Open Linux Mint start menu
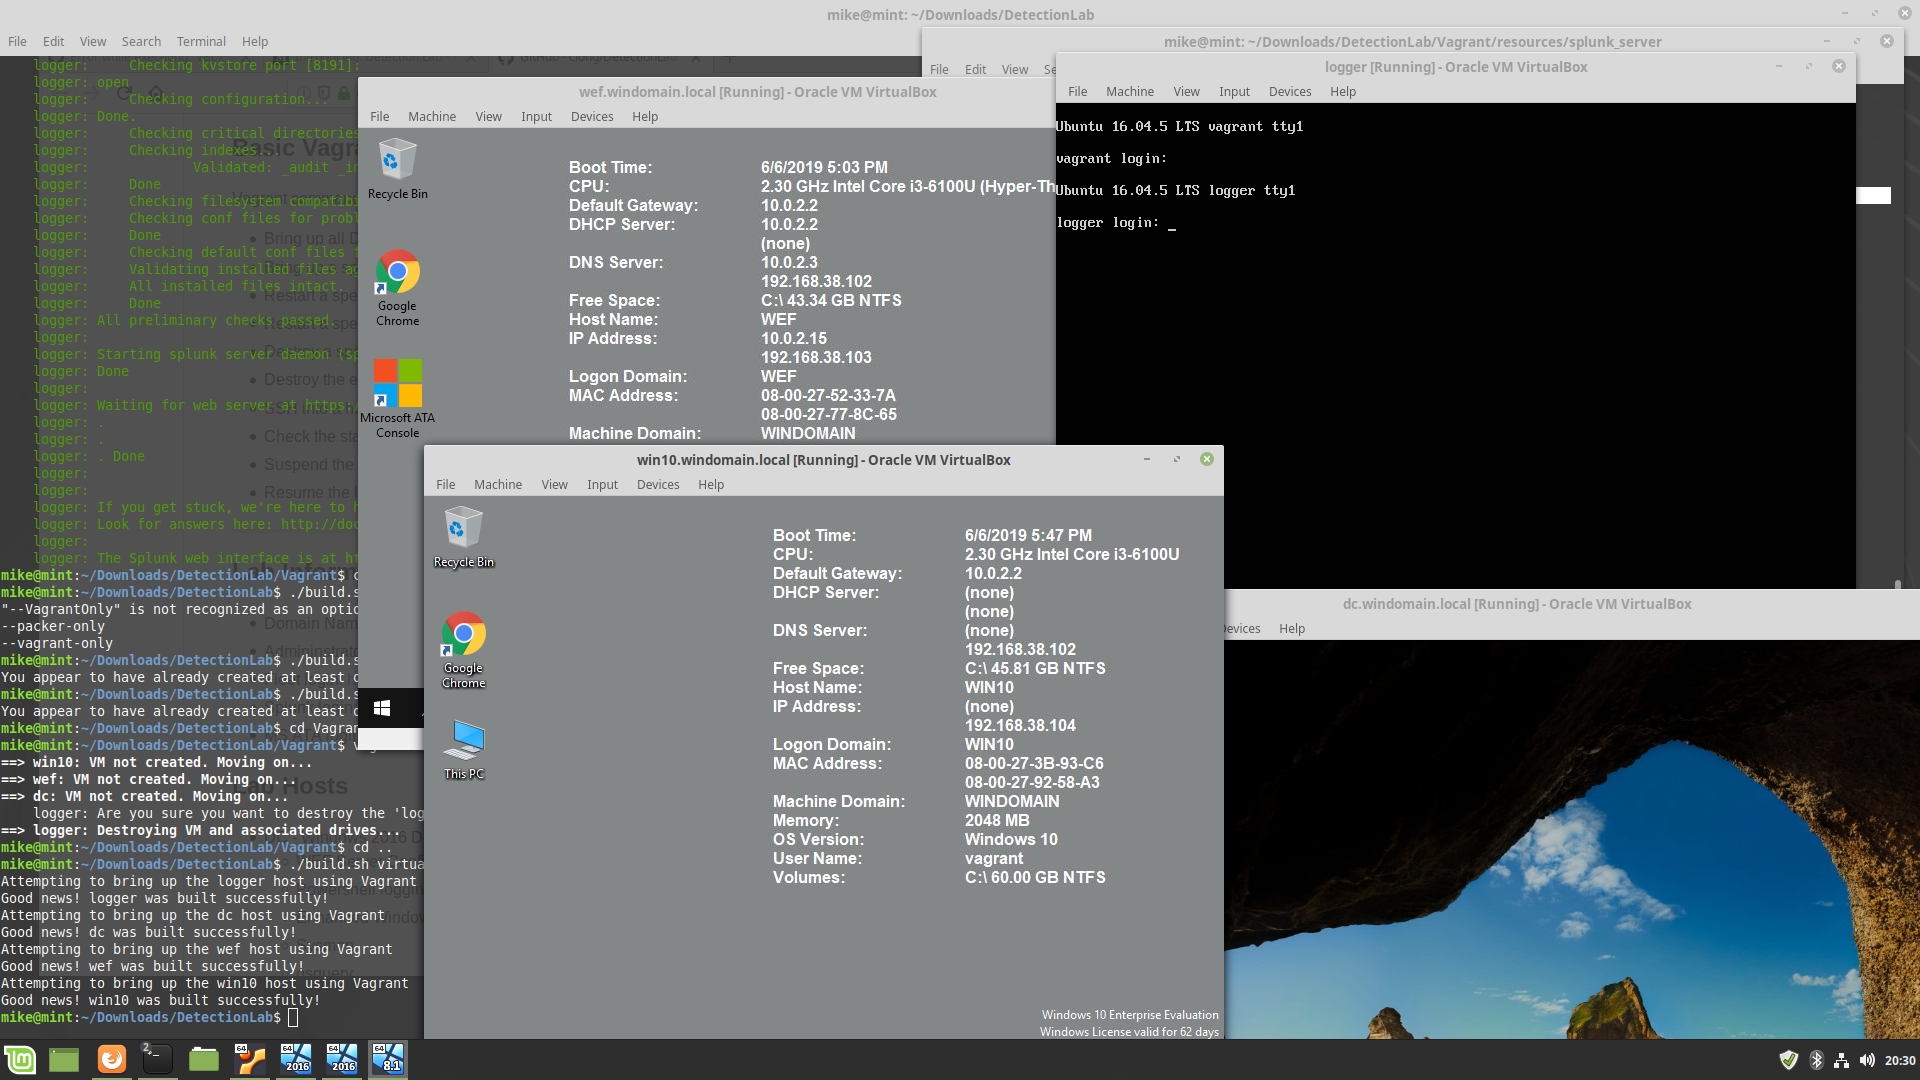Image resolution: width=1920 pixels, height=1080 pixels. tap(20, 1059)
